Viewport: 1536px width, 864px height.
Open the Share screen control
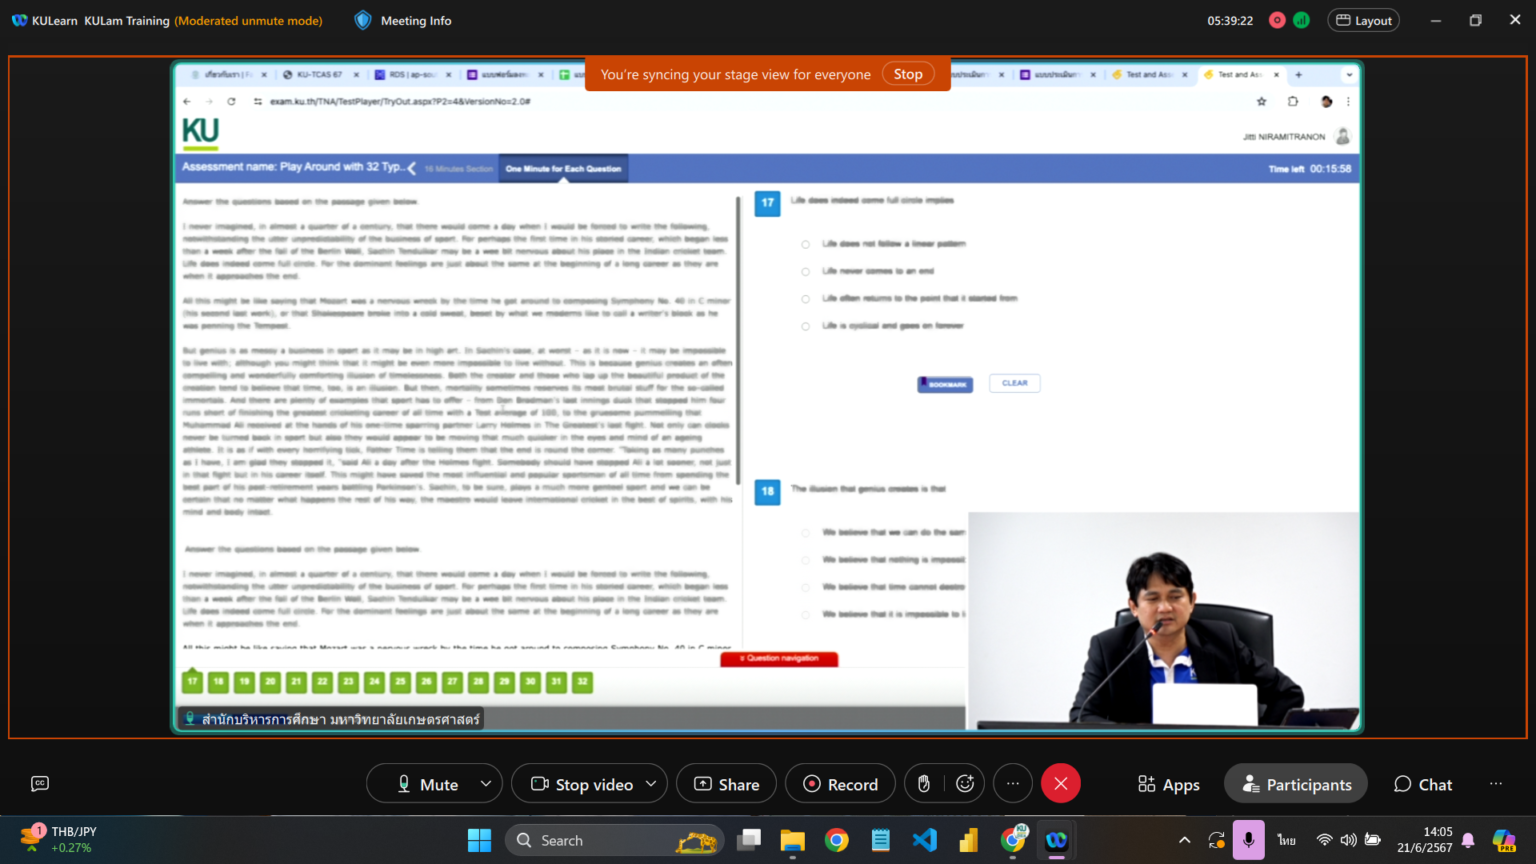pyautogui.click(x=726, y=783)
